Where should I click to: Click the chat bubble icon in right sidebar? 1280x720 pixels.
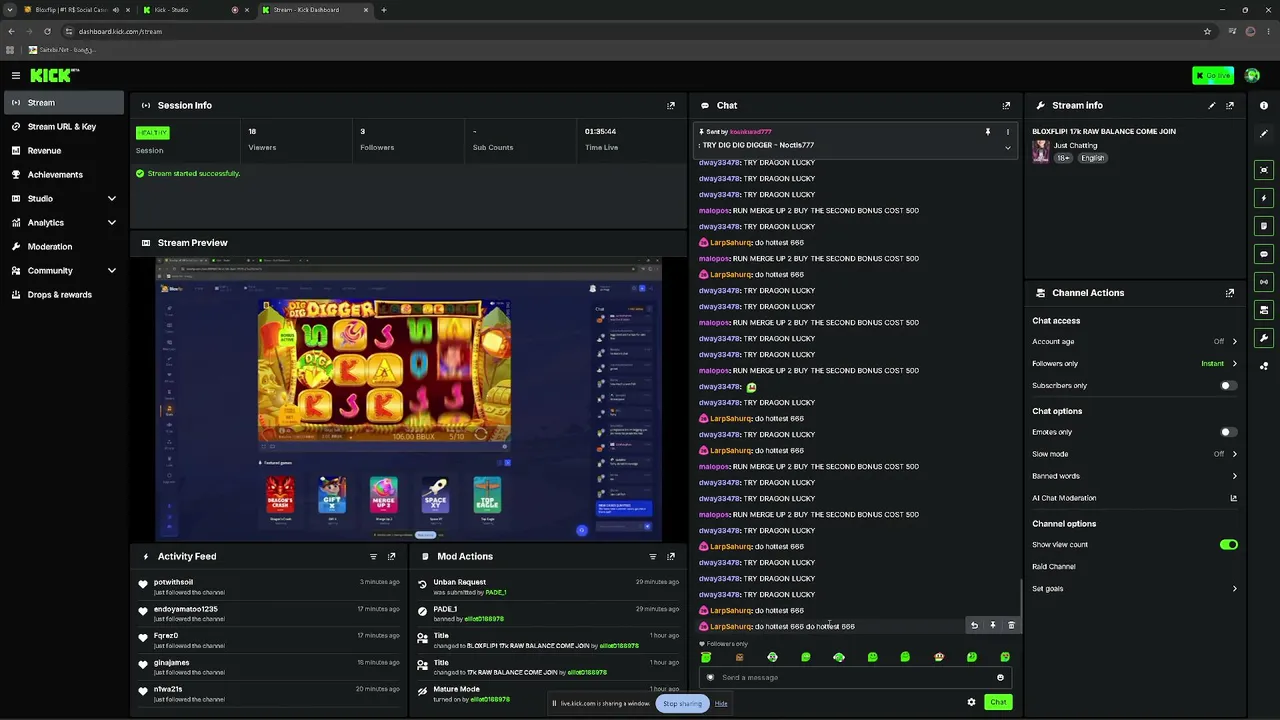[x=1264, y=254]
